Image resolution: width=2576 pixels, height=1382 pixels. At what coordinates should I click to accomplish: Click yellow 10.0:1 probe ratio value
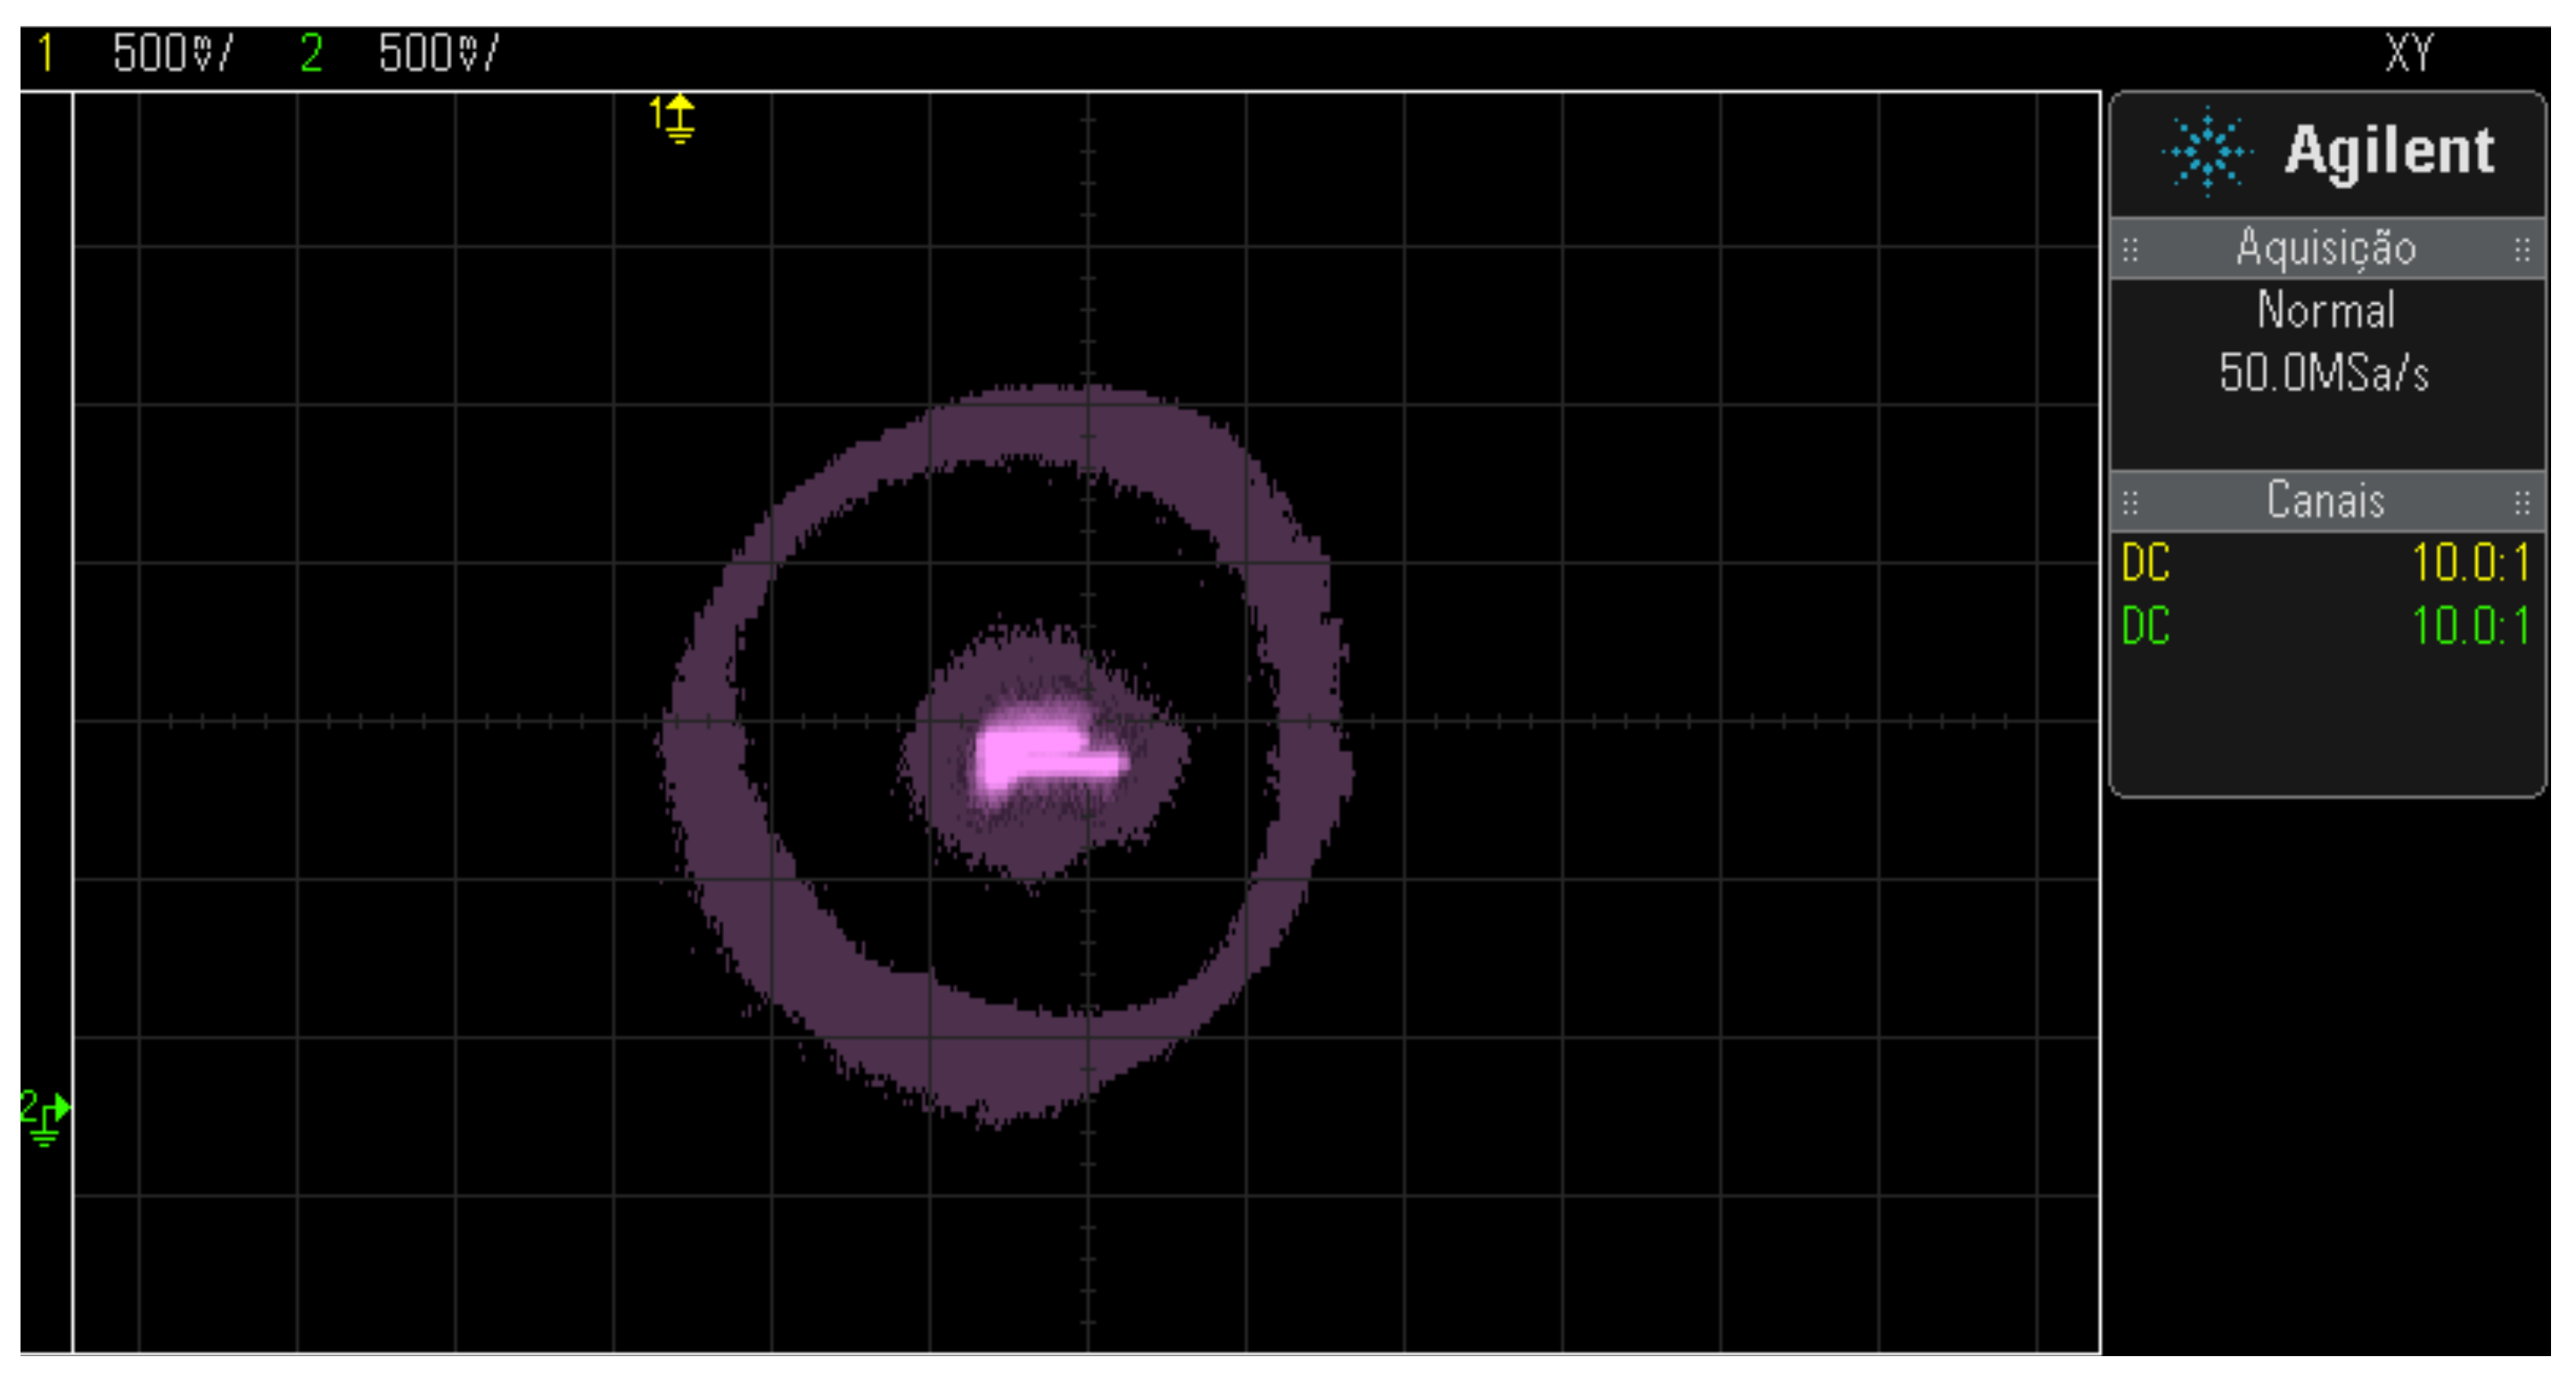pos(2469,563)
